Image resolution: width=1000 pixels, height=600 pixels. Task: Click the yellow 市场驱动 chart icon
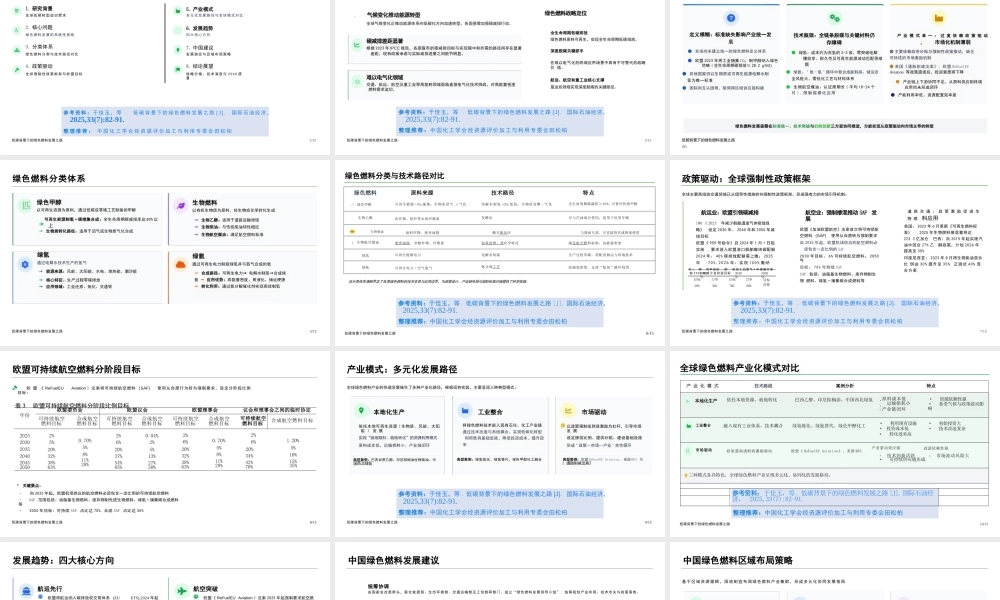pyautogui.click(x=569, y=409)
